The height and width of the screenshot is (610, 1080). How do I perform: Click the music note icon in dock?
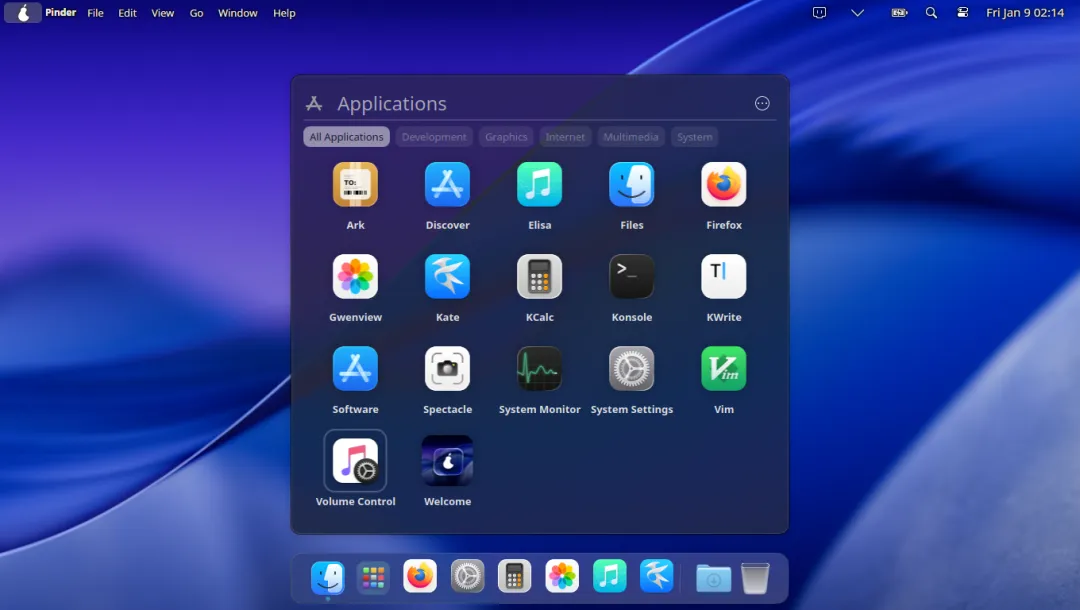(610, 576)
